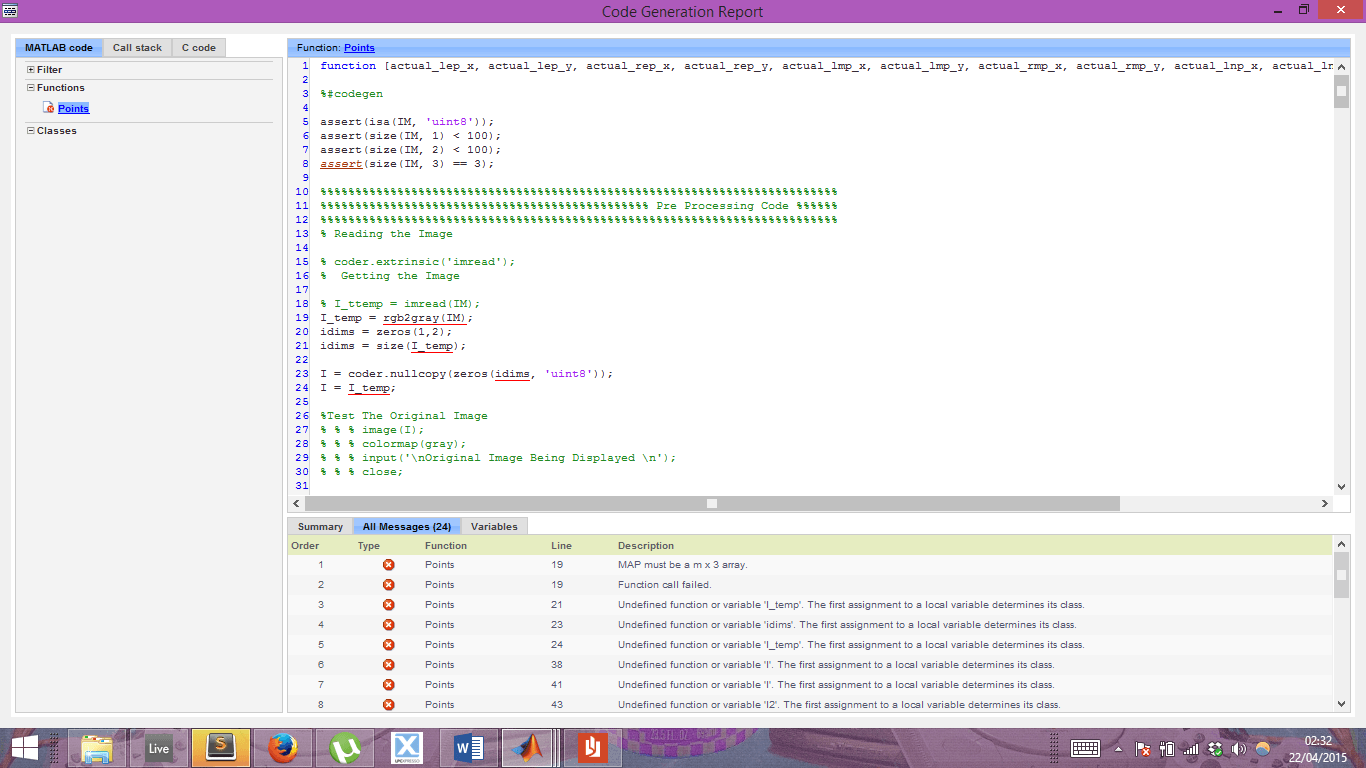Select Points in the Functions tree
This screenshot has width=1366, height=768.
point(73,108)
